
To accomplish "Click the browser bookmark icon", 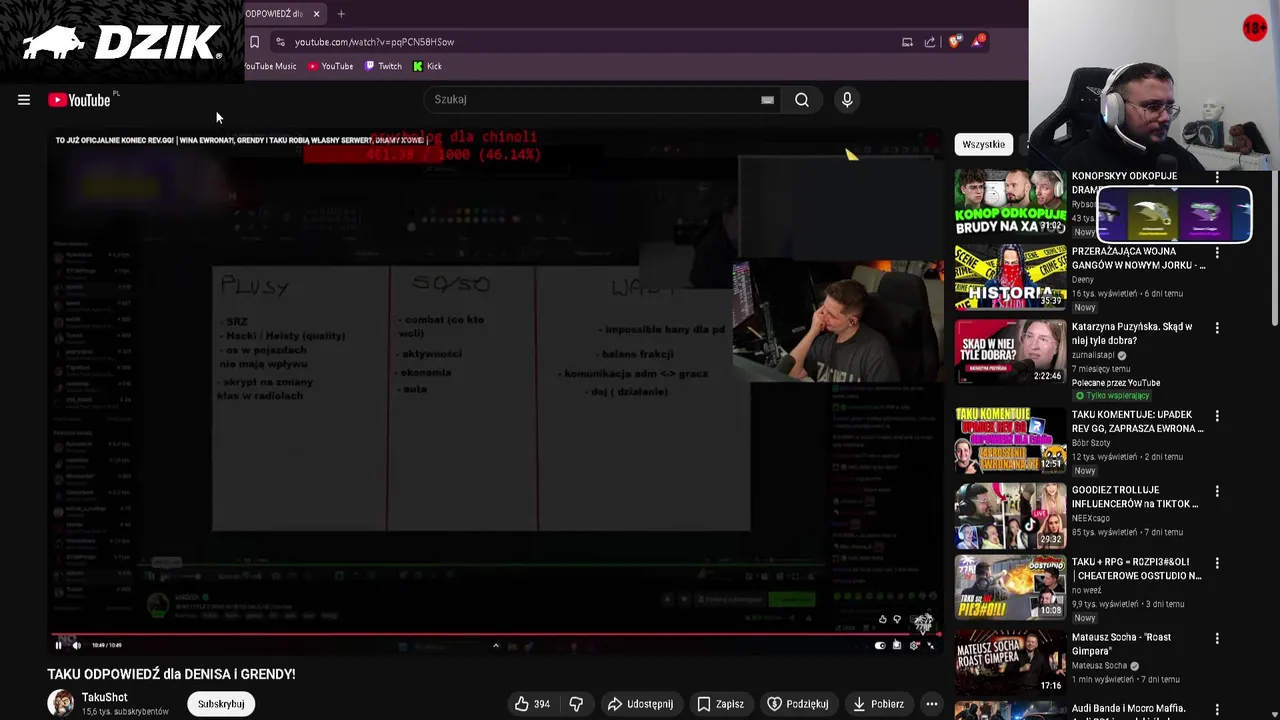I will coord(254,42).
